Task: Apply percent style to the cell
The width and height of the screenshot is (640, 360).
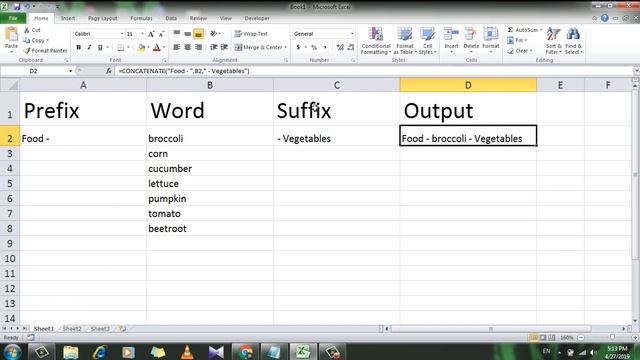Action: click(314, 47)
